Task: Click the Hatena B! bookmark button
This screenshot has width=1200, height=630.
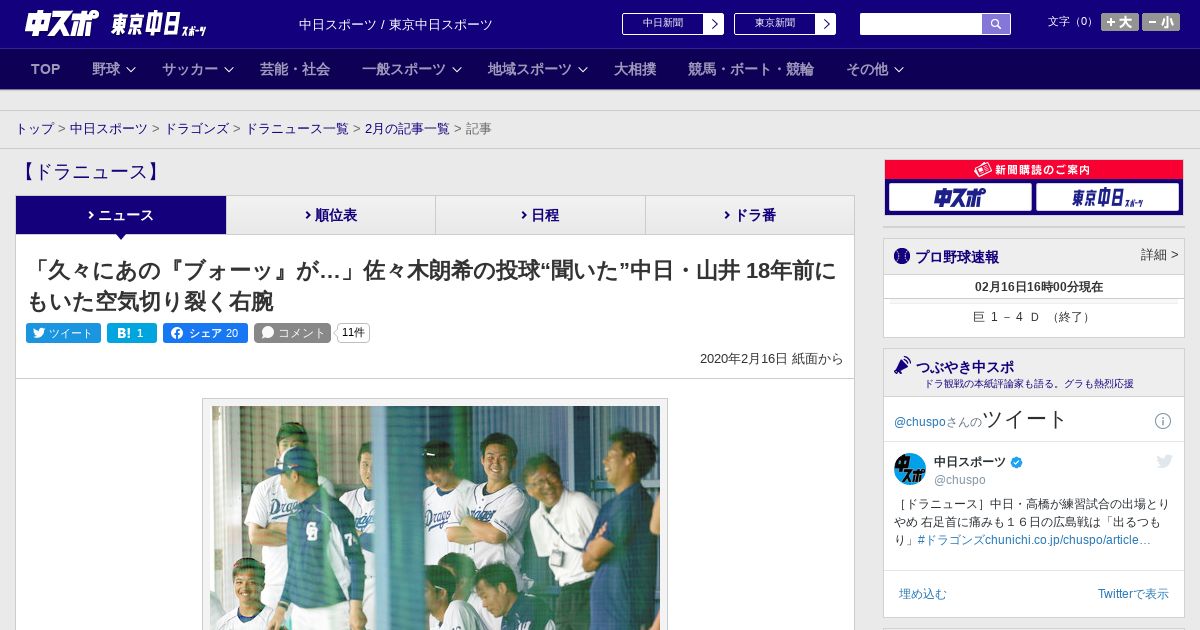Action: (x=132, y=333)
